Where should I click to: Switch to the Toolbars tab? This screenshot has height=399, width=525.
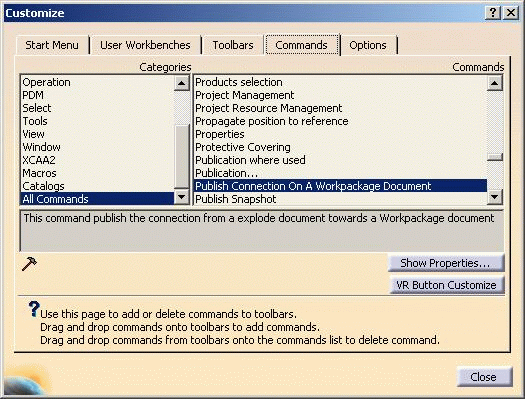[x=233, y=45]
